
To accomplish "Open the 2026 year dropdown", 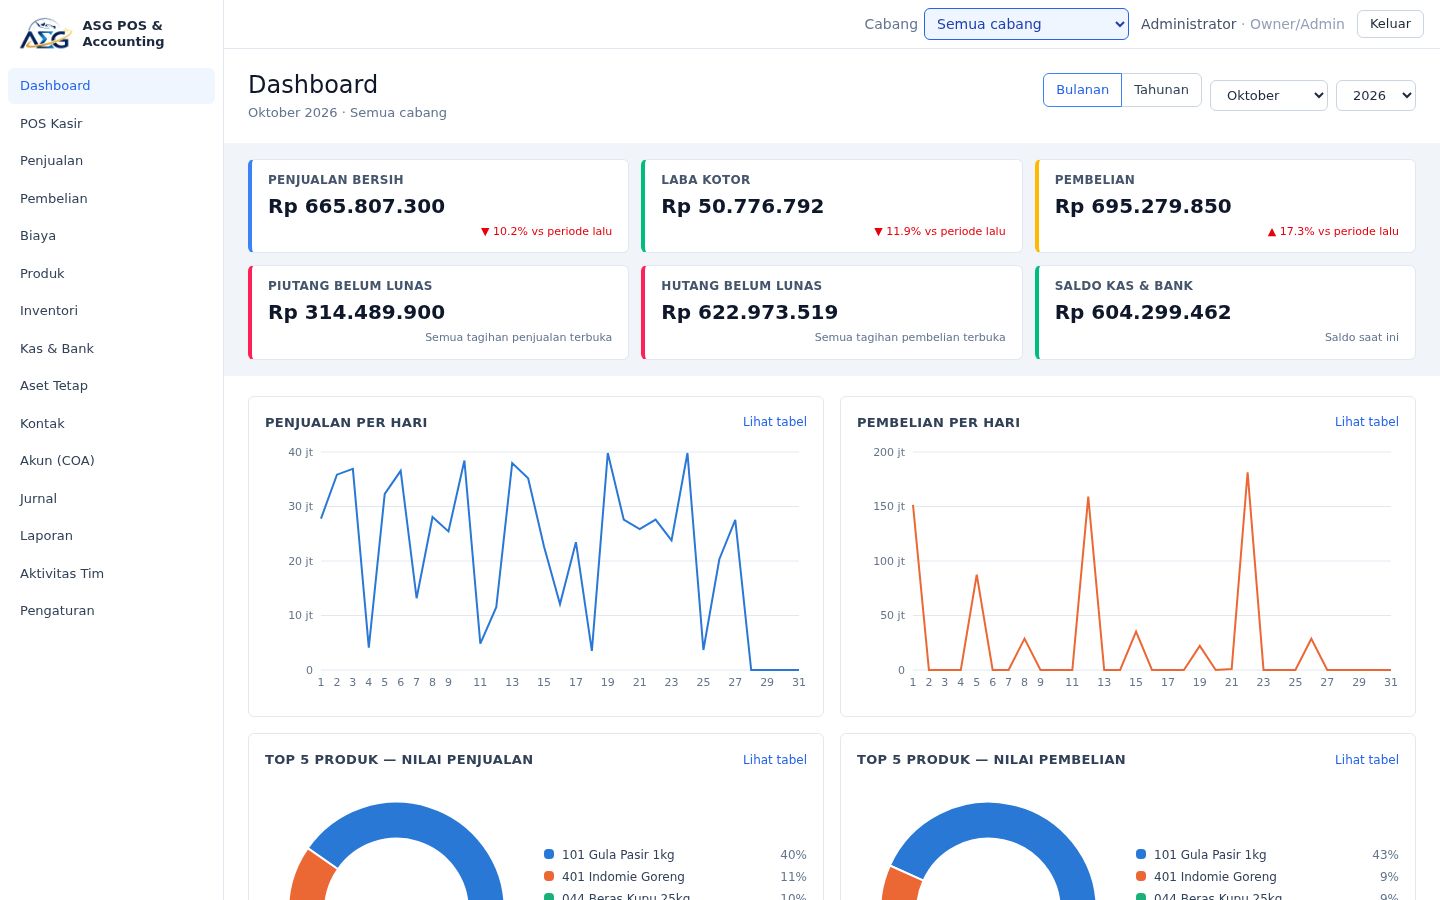I will 1376,95.
